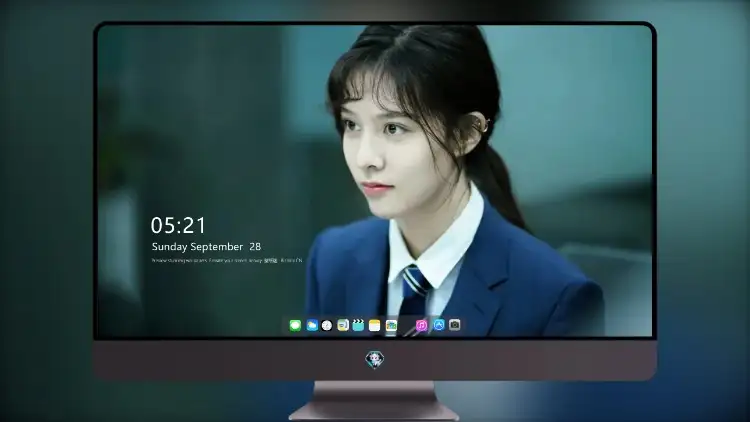Launch the blue App Store icon
The width and height of the screenshot is (750, 422).
439,325
